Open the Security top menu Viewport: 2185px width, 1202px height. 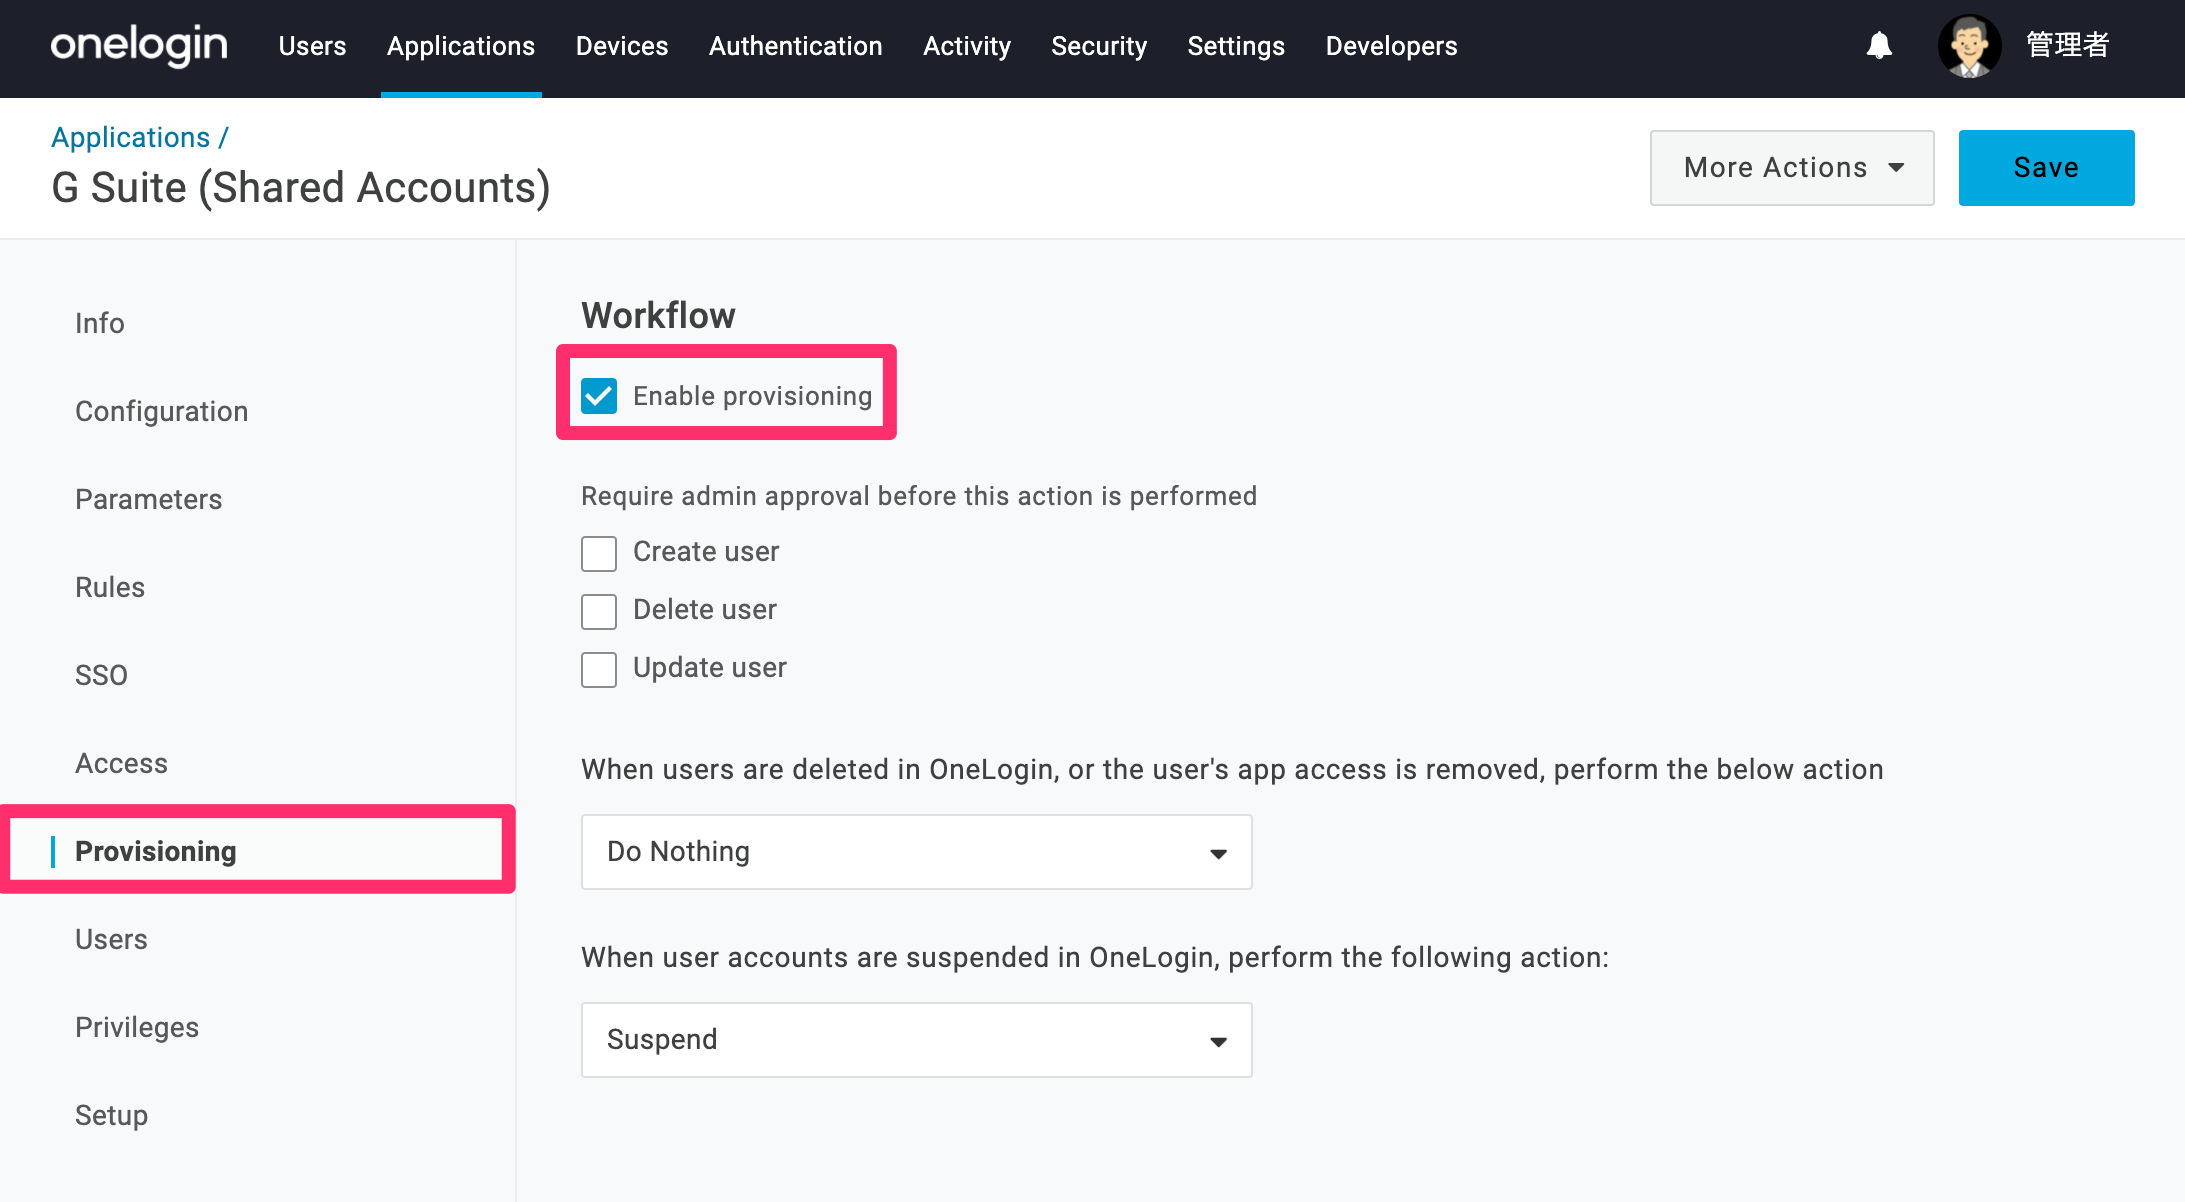point(1099,46)
